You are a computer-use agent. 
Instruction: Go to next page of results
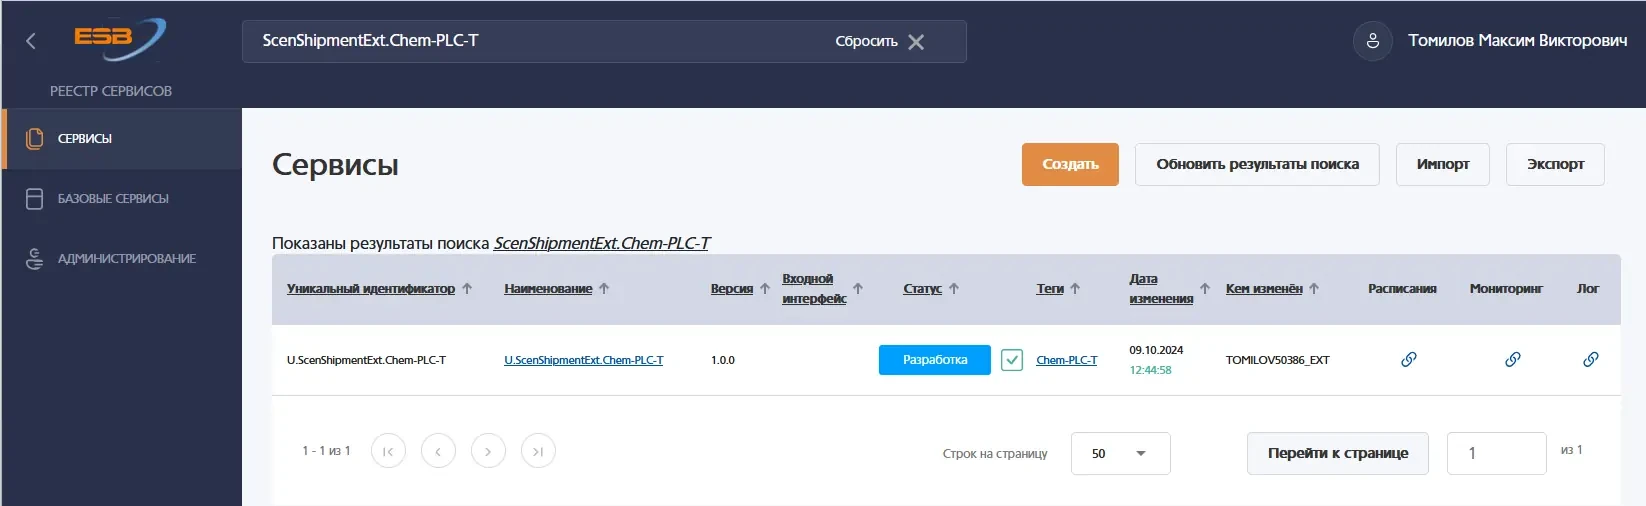[488, 451]
